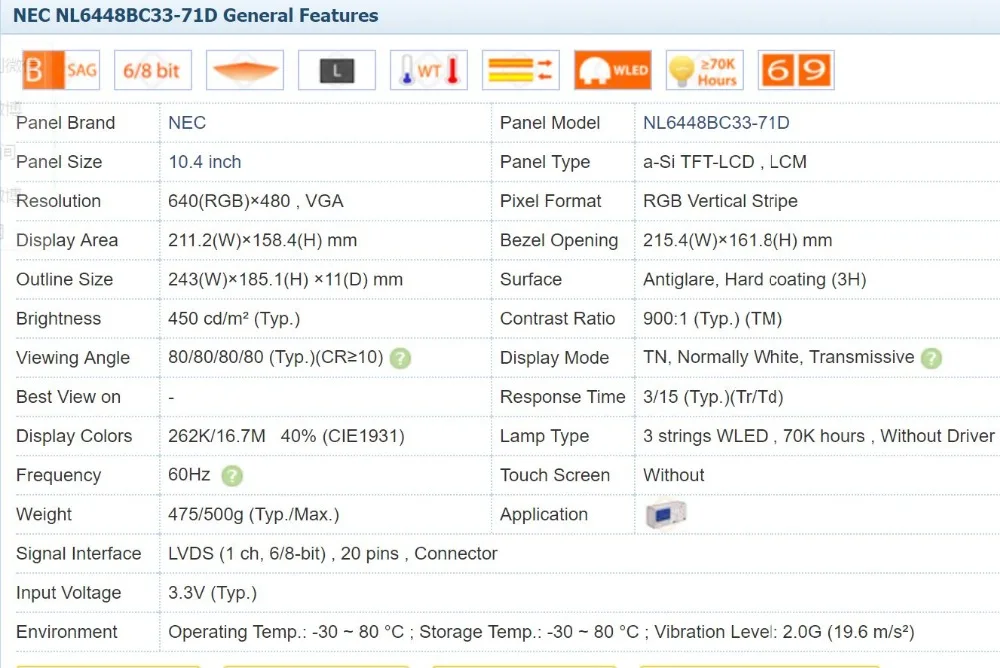The height and width of the screenshot is (668, 1000).
Task: Click the ≥70K Hours lightbulb icon
Action: click(704, 70)
